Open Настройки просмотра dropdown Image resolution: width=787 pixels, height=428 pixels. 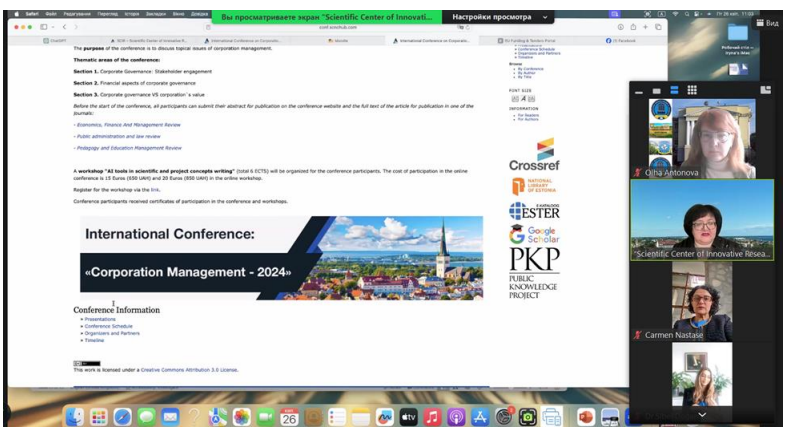pyautogui.click(x=499, y=17)
